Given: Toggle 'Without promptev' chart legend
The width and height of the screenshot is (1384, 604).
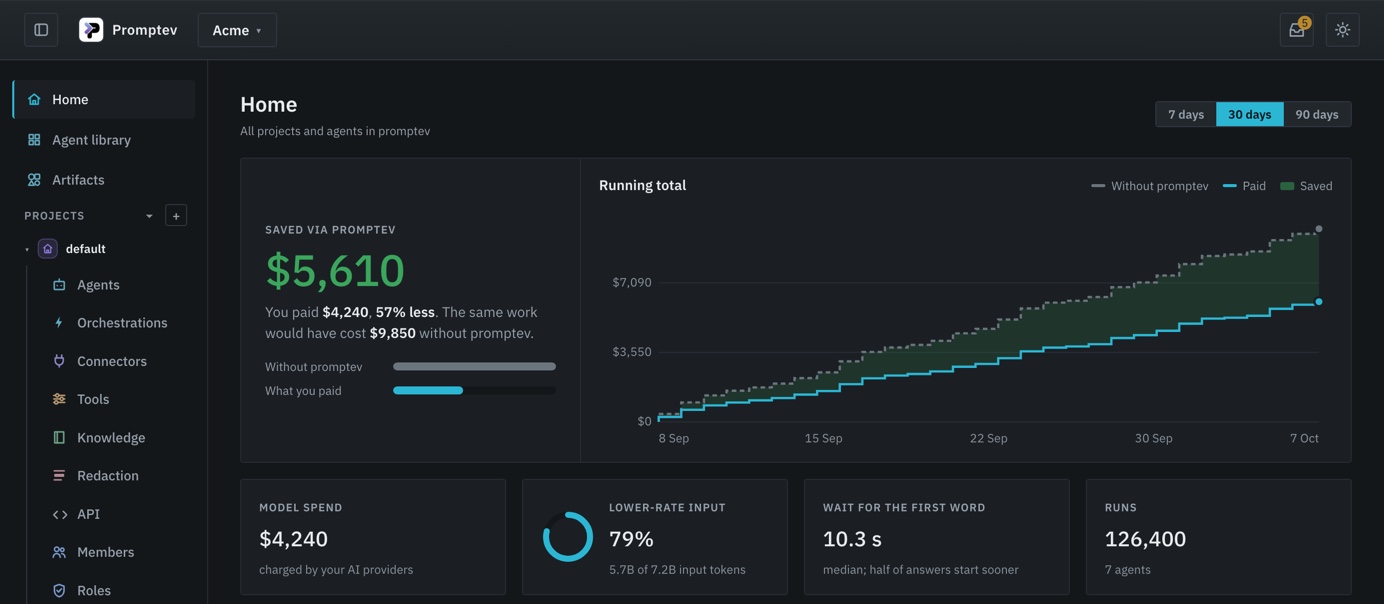Looking at the screenshot, I should (x=1150, y=186).
